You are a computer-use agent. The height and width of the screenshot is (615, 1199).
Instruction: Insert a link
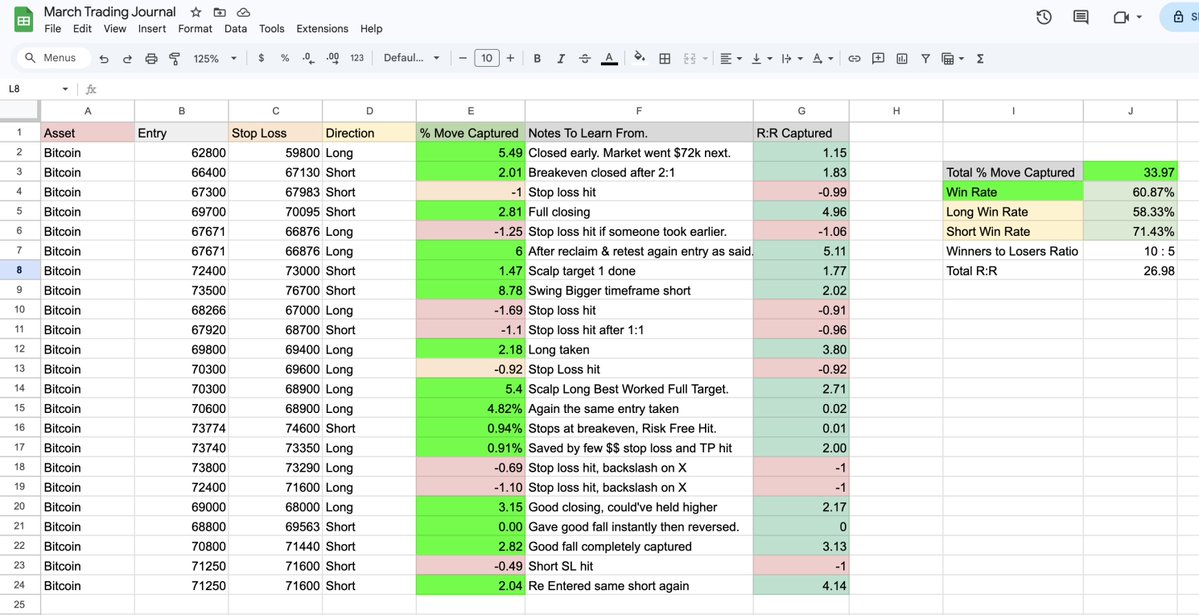click(854, 58)
